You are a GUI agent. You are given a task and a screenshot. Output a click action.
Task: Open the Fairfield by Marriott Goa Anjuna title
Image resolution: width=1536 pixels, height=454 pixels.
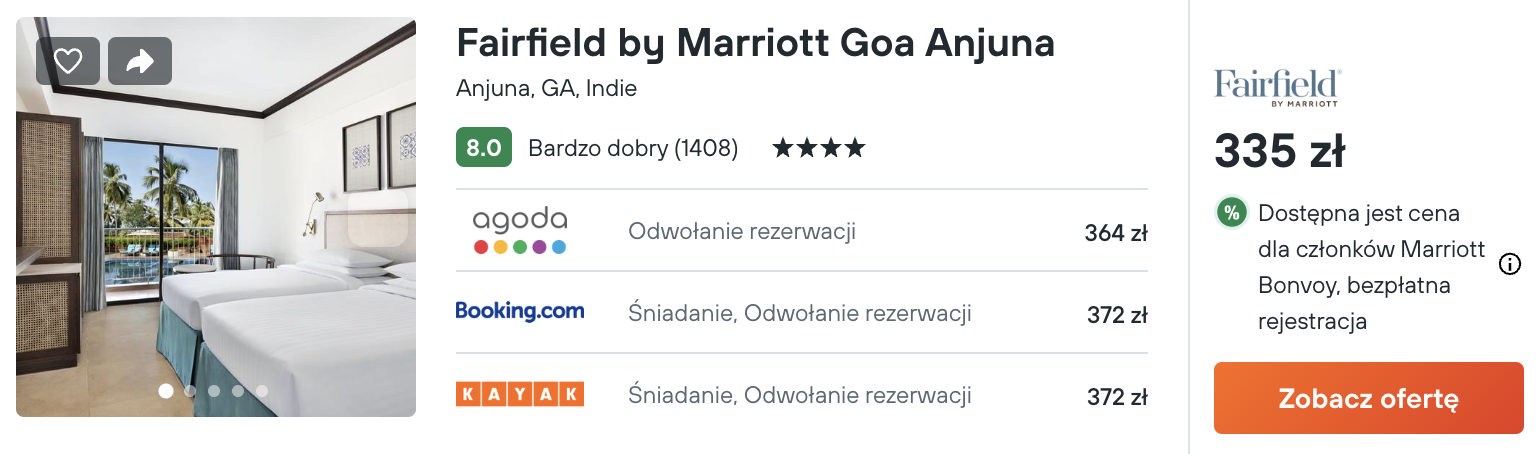(x=755, y=43)
